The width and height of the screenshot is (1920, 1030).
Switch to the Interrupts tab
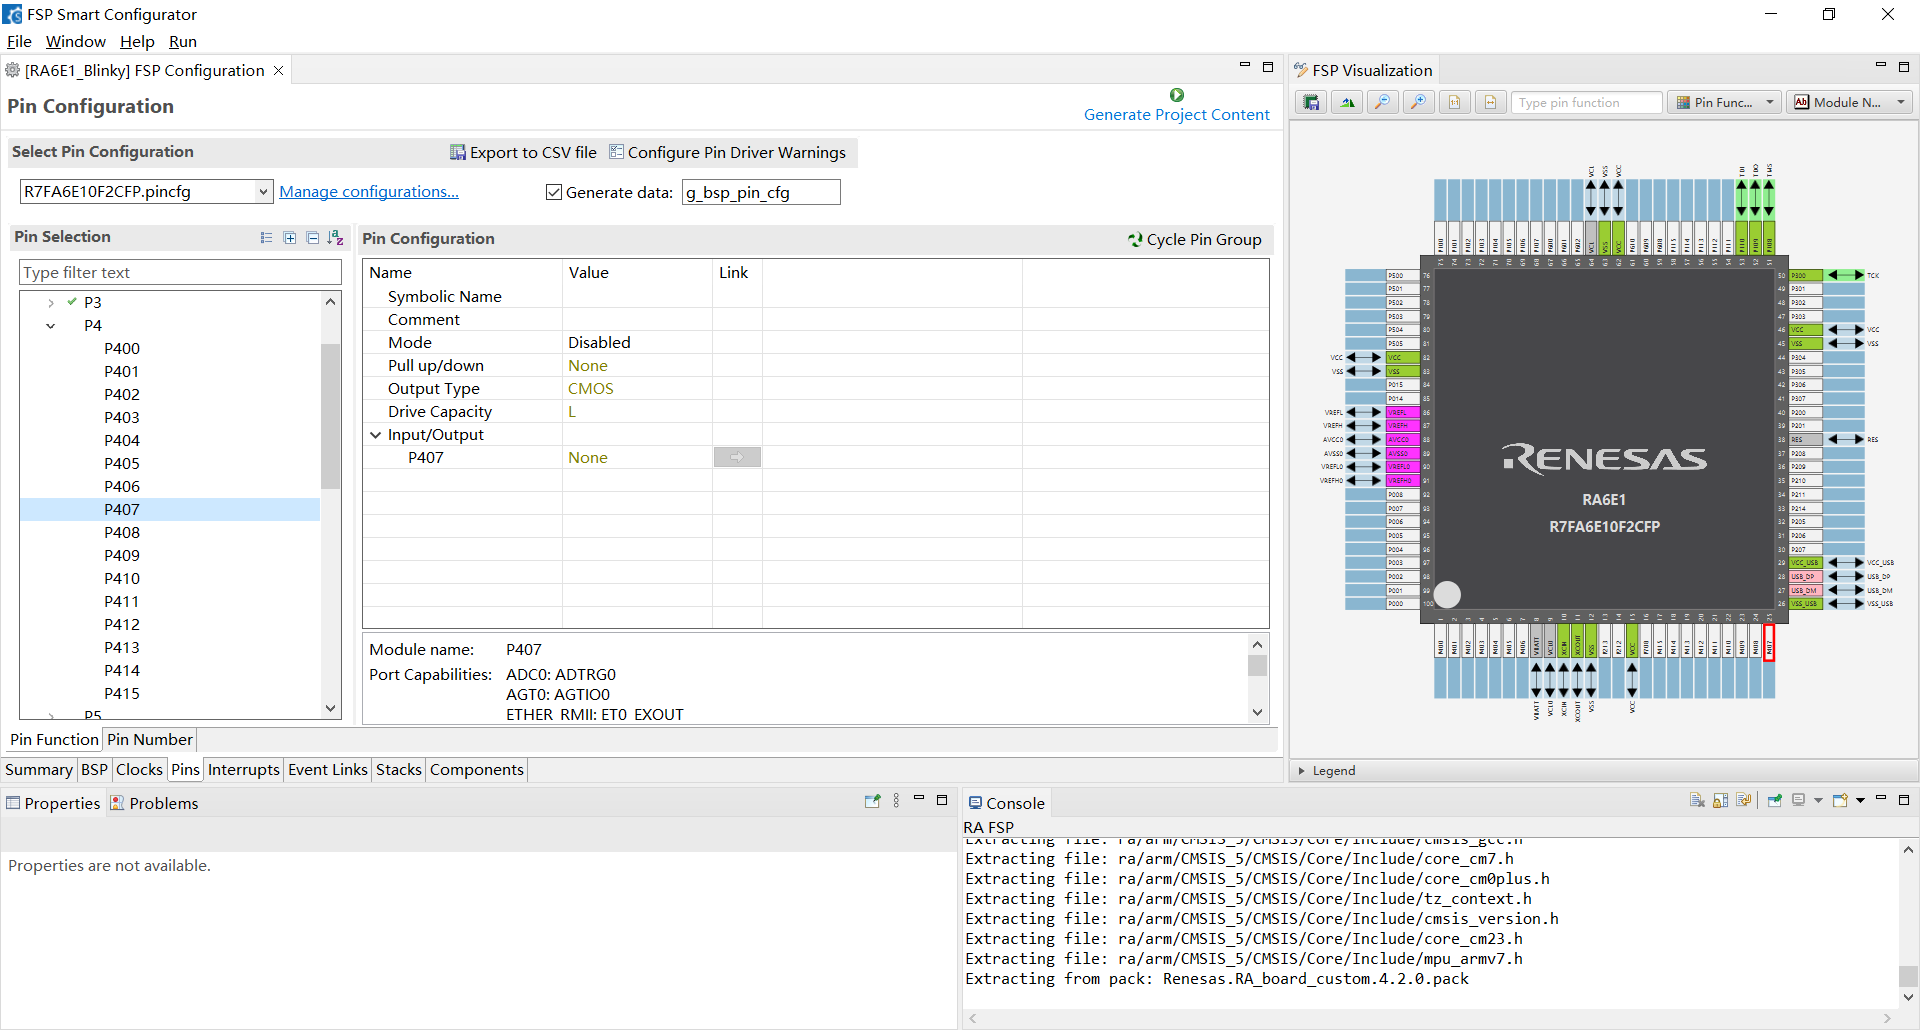click(243, 770)
